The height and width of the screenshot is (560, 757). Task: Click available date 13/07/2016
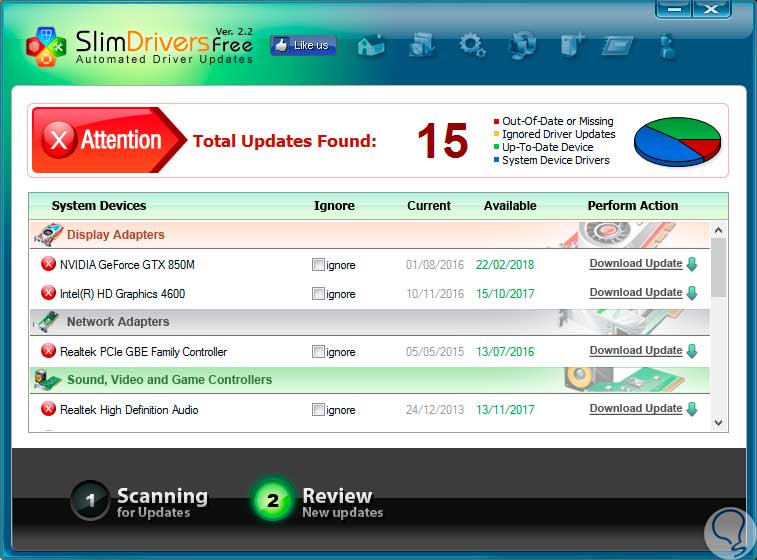[505, 351]
